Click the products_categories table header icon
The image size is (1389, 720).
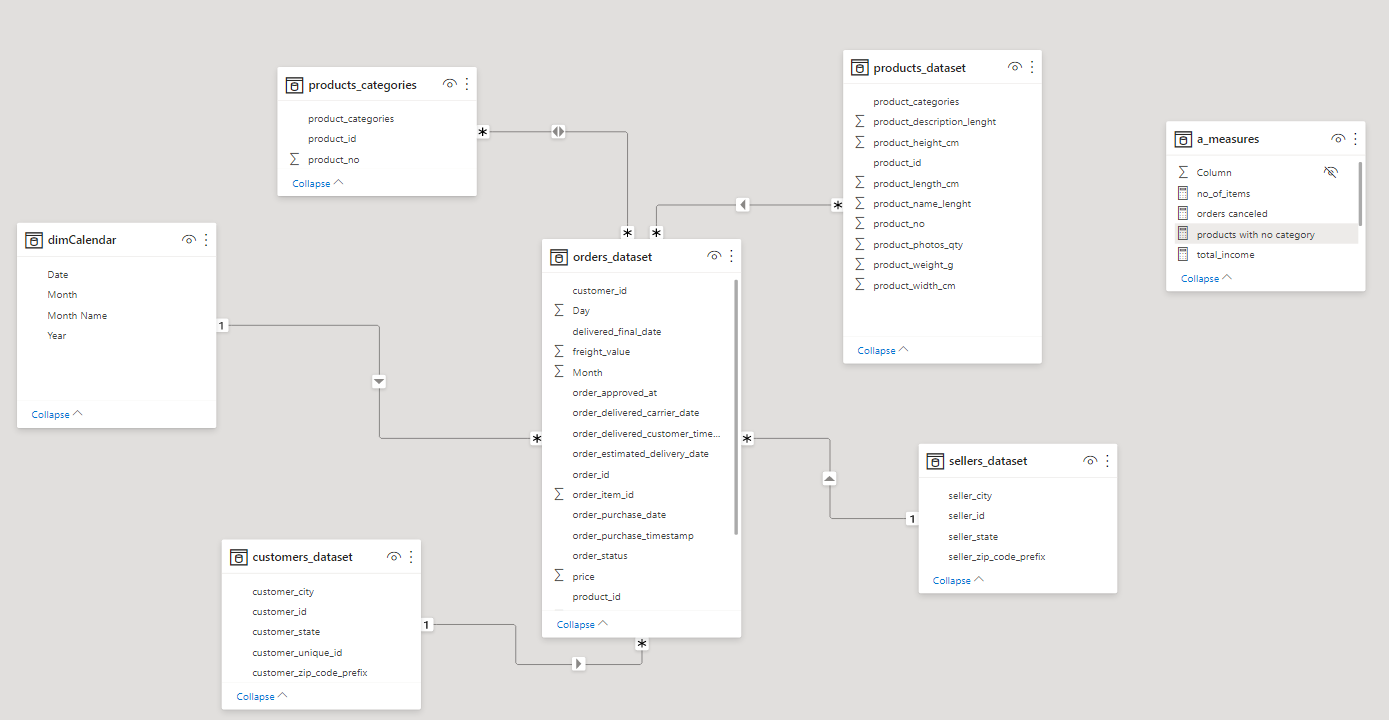(x=294, y=85)
